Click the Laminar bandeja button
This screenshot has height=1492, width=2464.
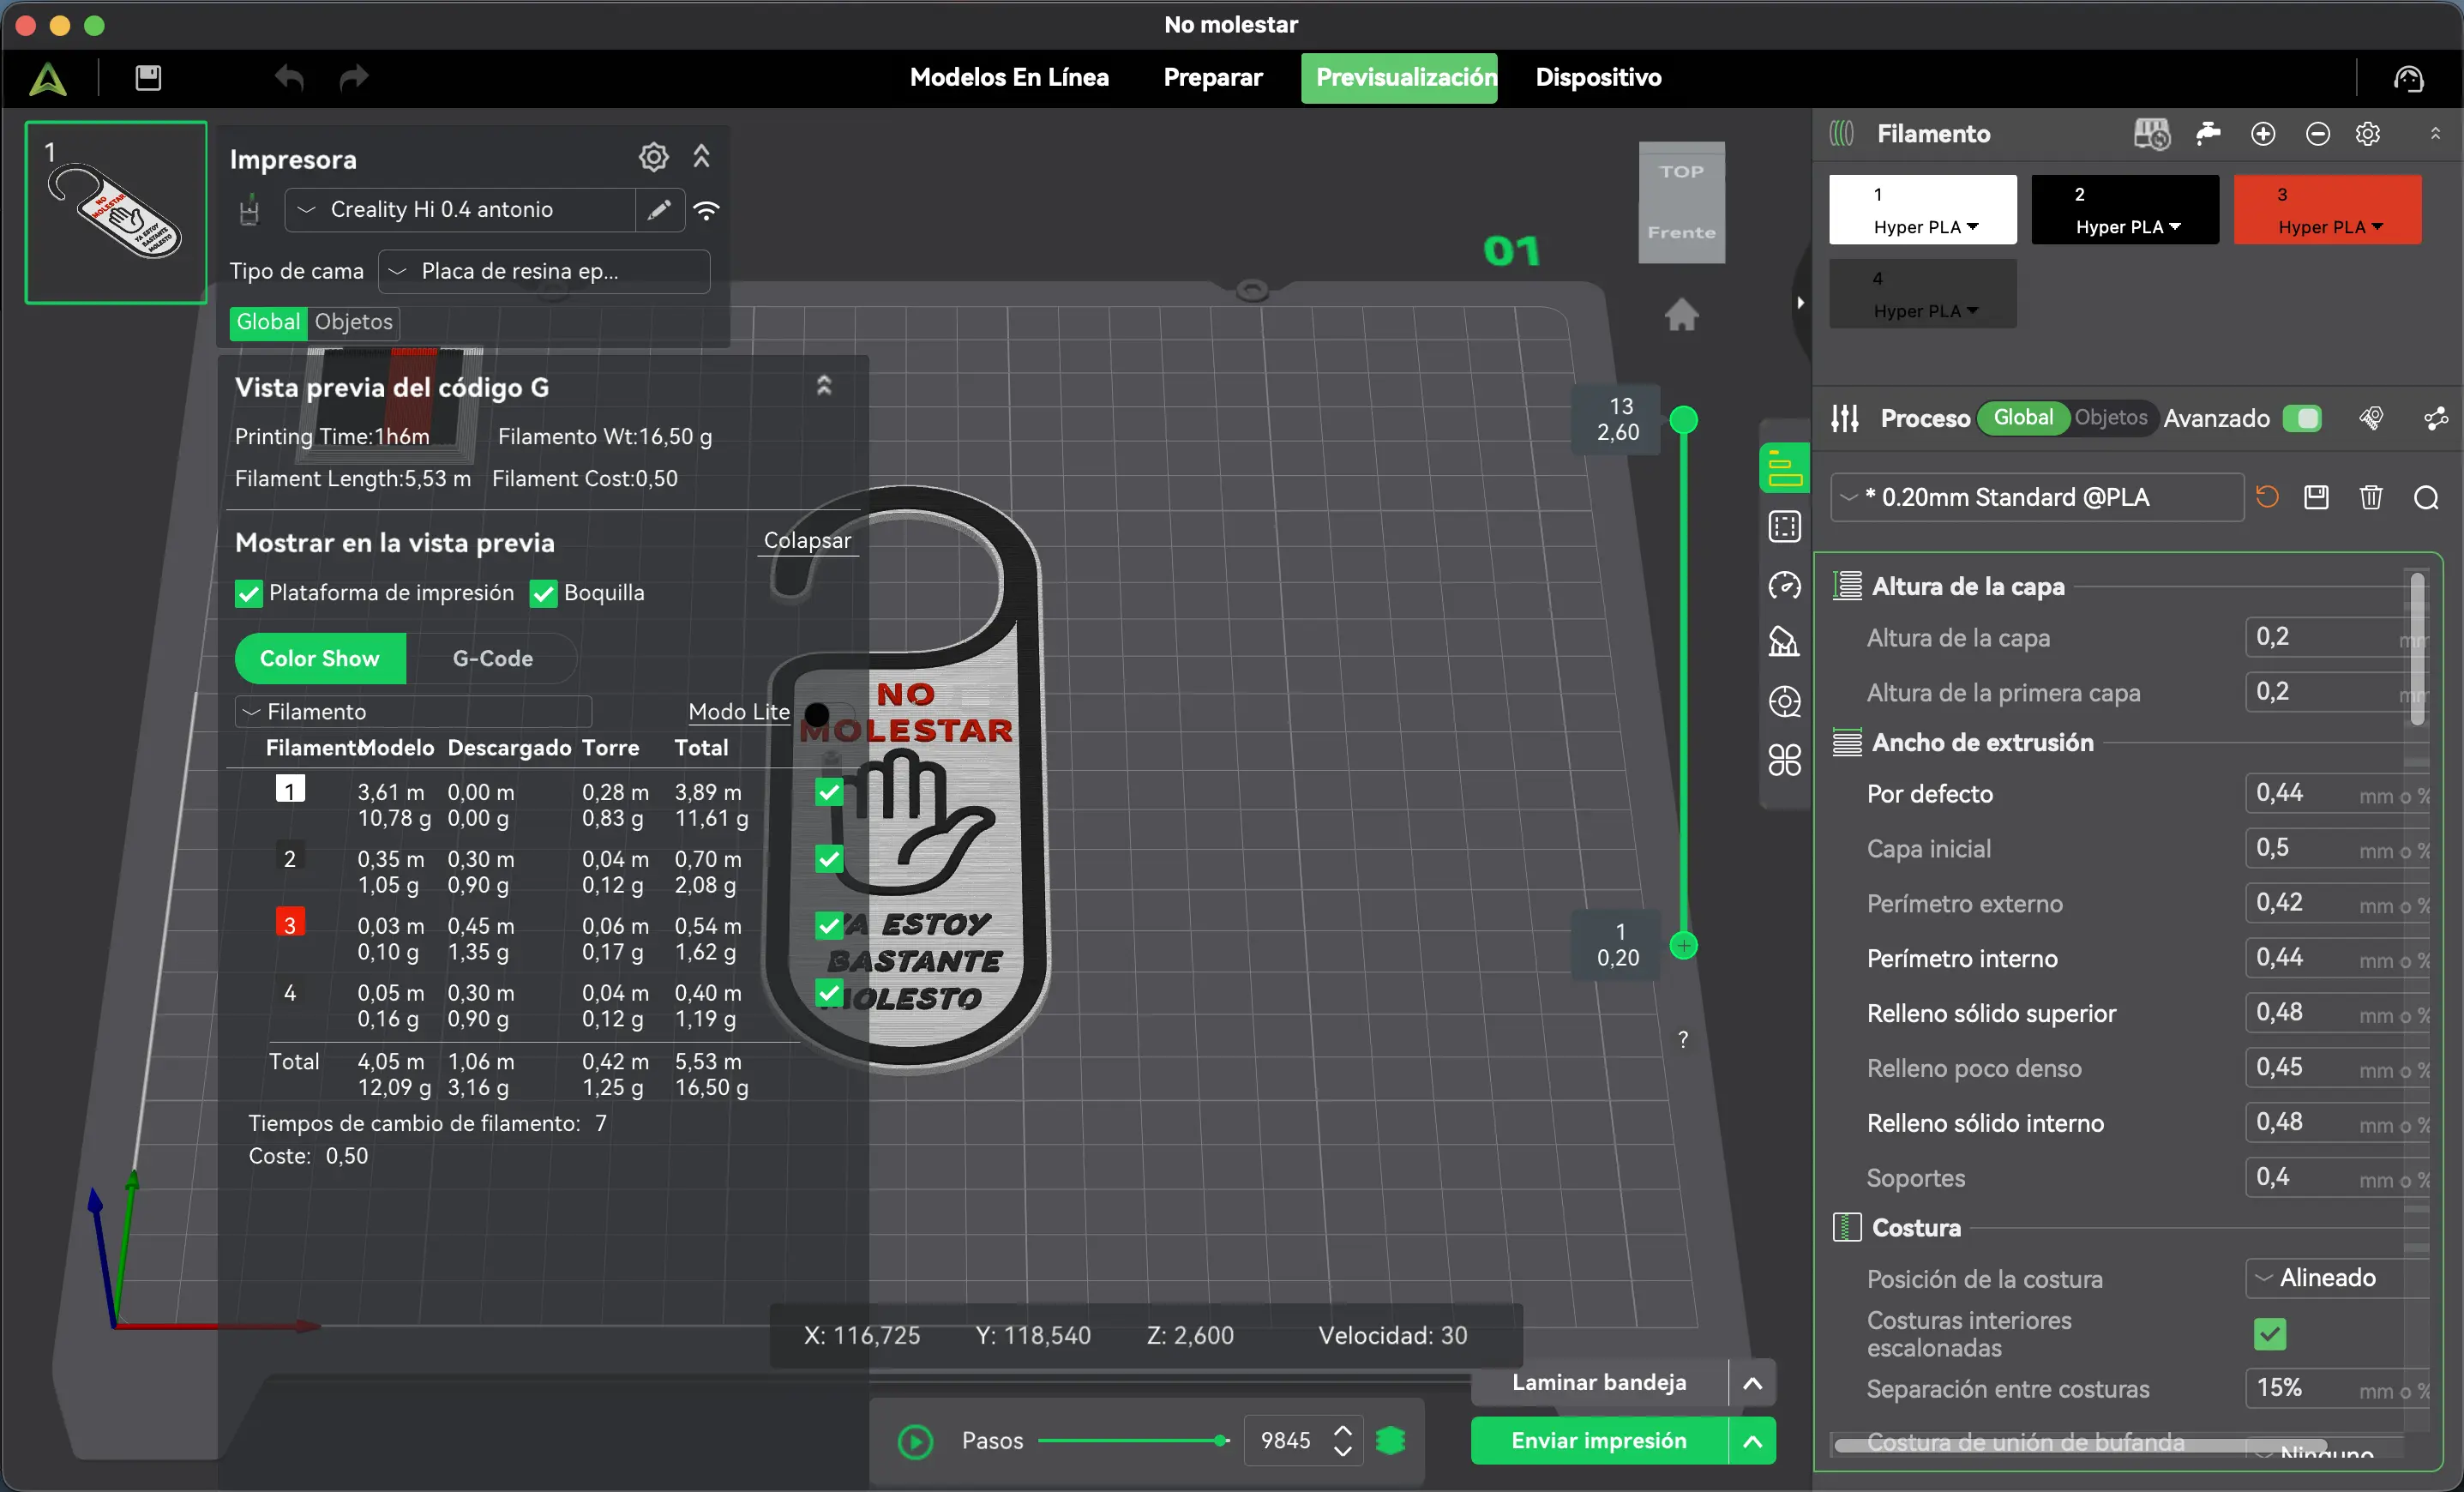[1599, 1382]
